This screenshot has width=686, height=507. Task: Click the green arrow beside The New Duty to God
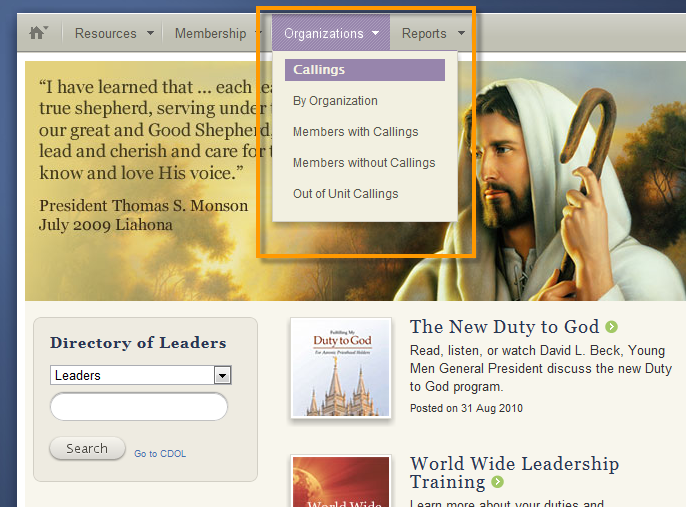tap(611, 327)
